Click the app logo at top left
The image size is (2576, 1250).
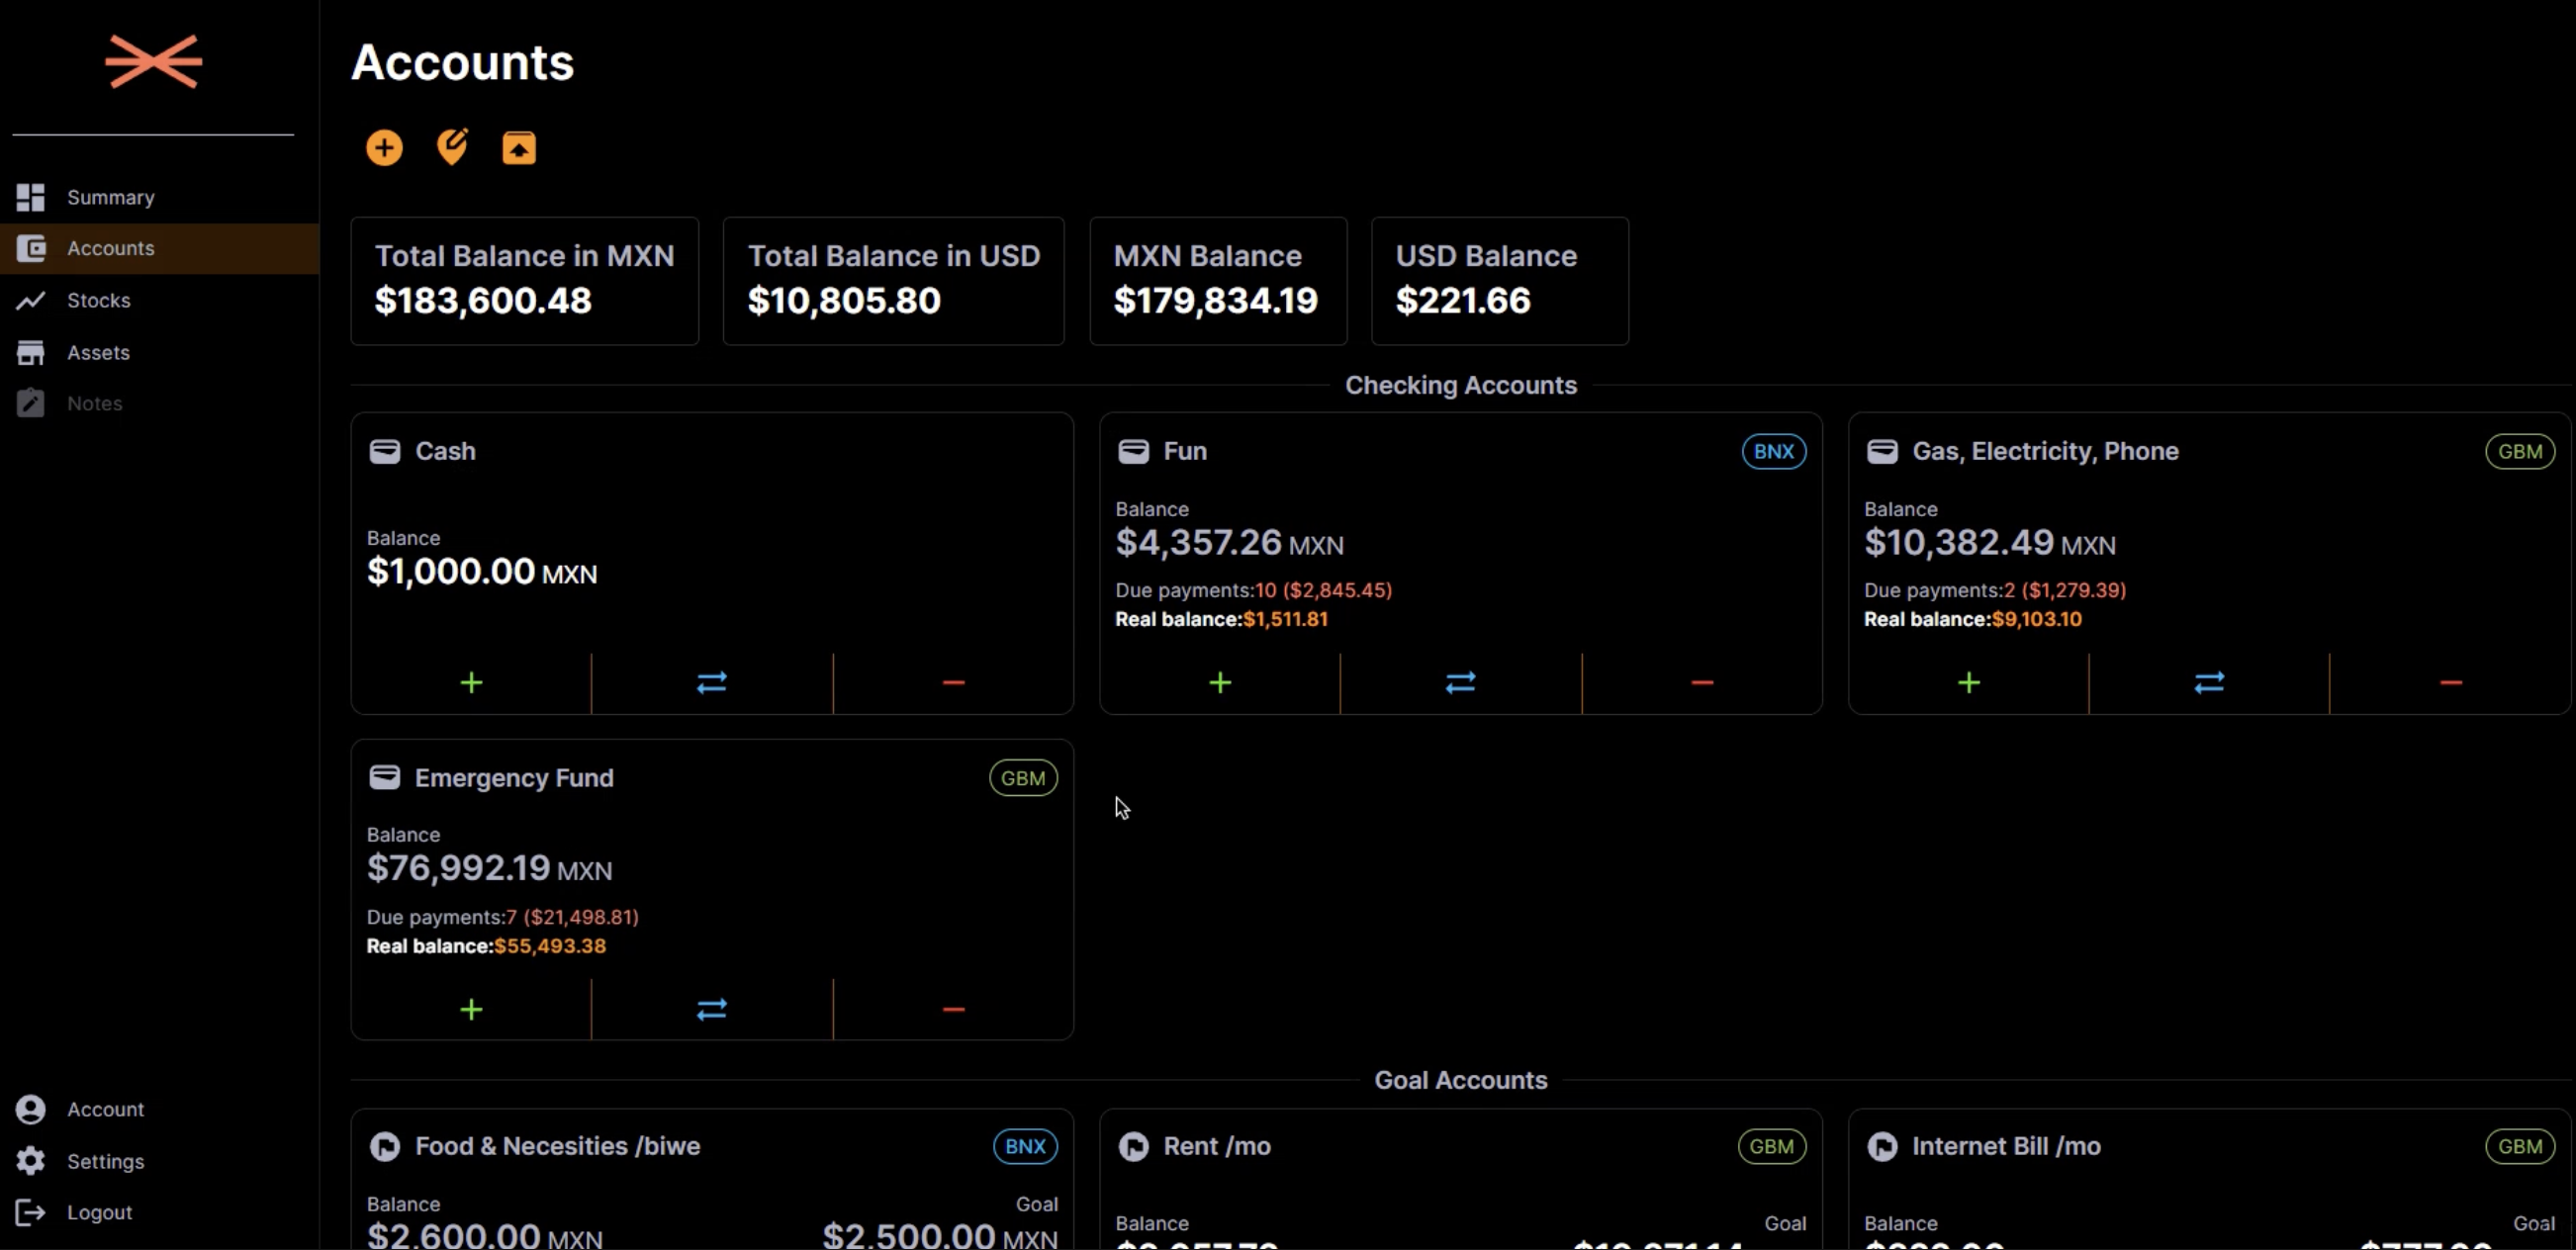pos(154,62)
